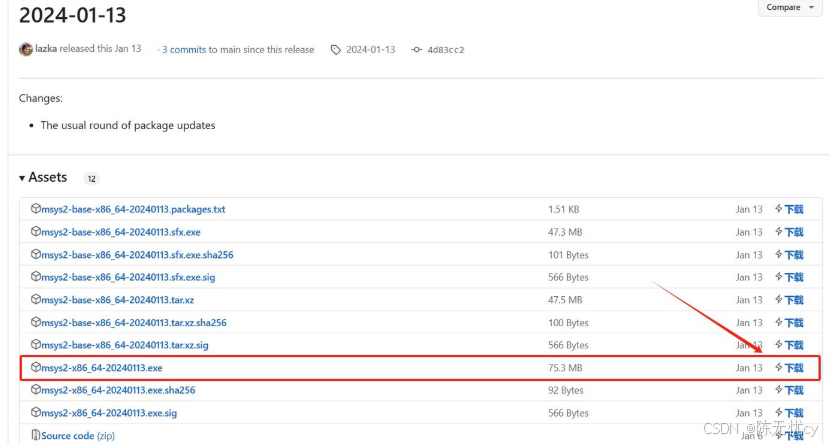Open the Compare dropdown
The image size is (830, 444).
[x=790, y=7]
